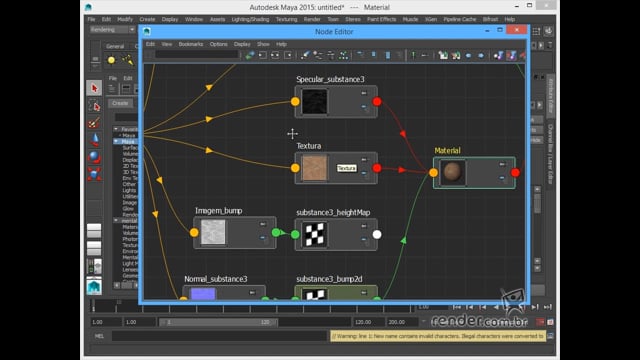
Task: Click the red output port of Material
Action: click(515, 173)
